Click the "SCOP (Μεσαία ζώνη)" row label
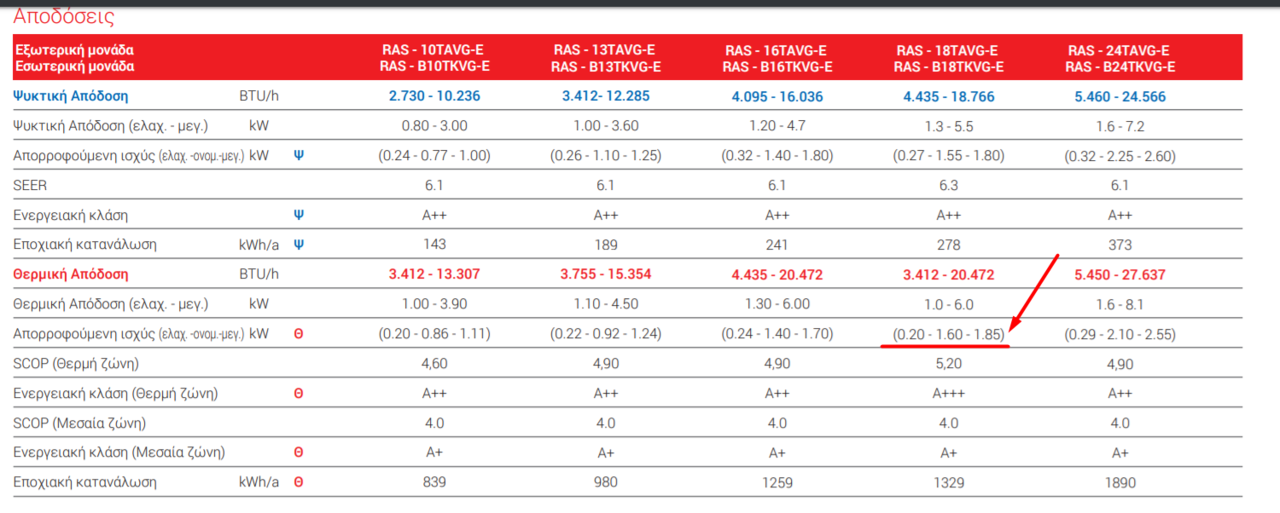The width and height of the screenshot is (1280, 513). click(80, 423)
